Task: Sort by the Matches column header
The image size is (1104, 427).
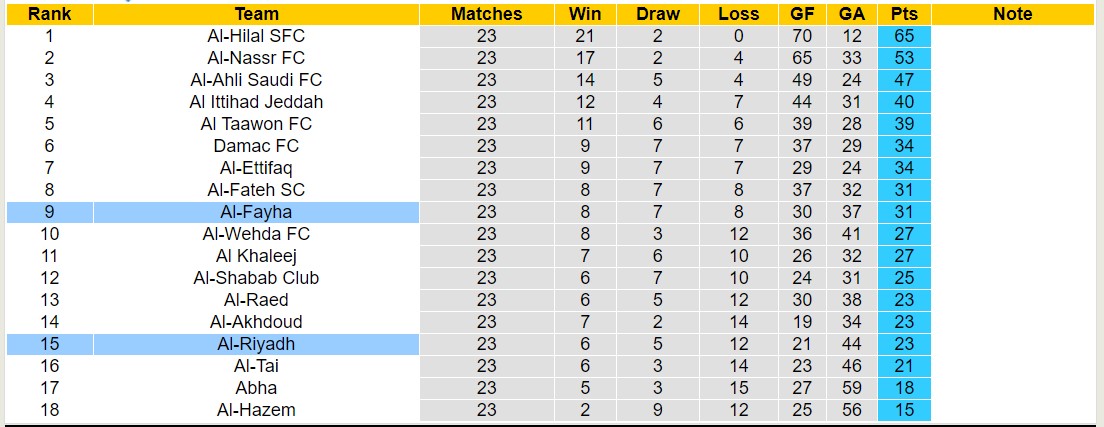Action: [486, 14]
